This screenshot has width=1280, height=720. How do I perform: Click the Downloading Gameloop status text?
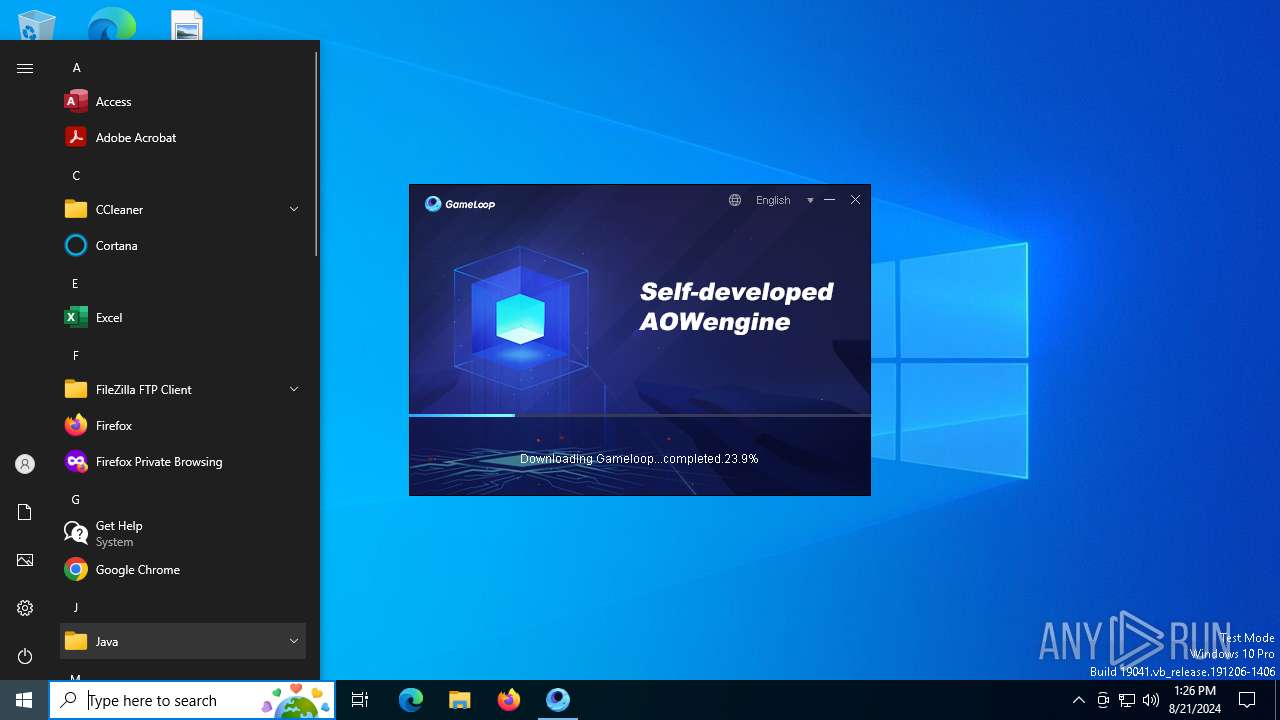(x=639, y=459)
